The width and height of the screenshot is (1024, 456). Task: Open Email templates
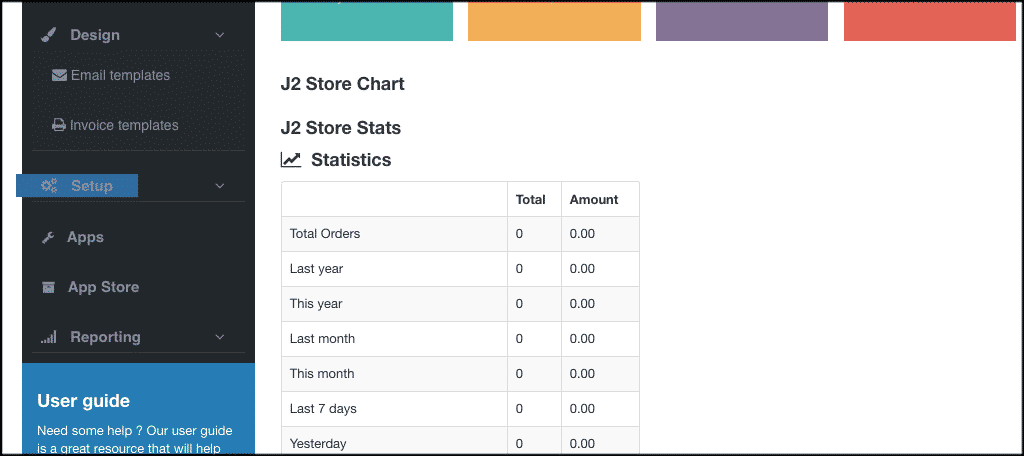point(120,76)
